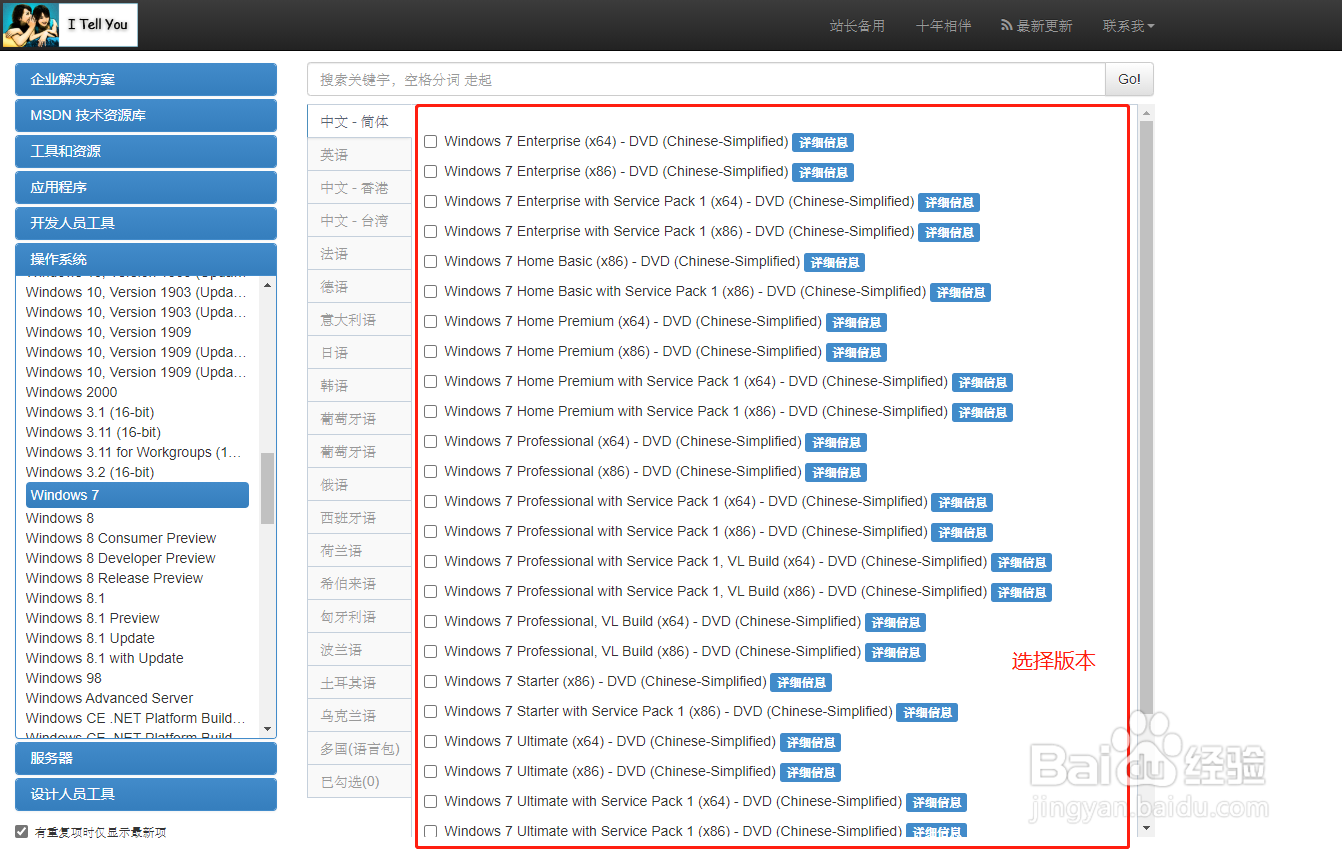This screenshot has width=1342, height=853.
Task: Switch to the 英语 language tab
Action: (360, 155)
